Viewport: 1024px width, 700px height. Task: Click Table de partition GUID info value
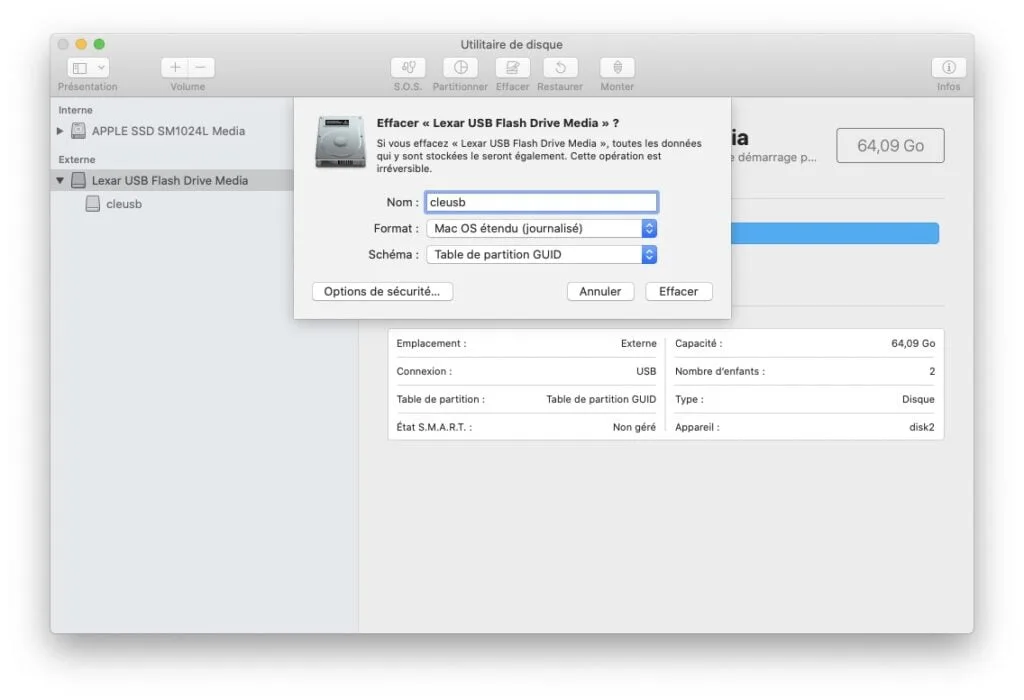click(601, 400)
